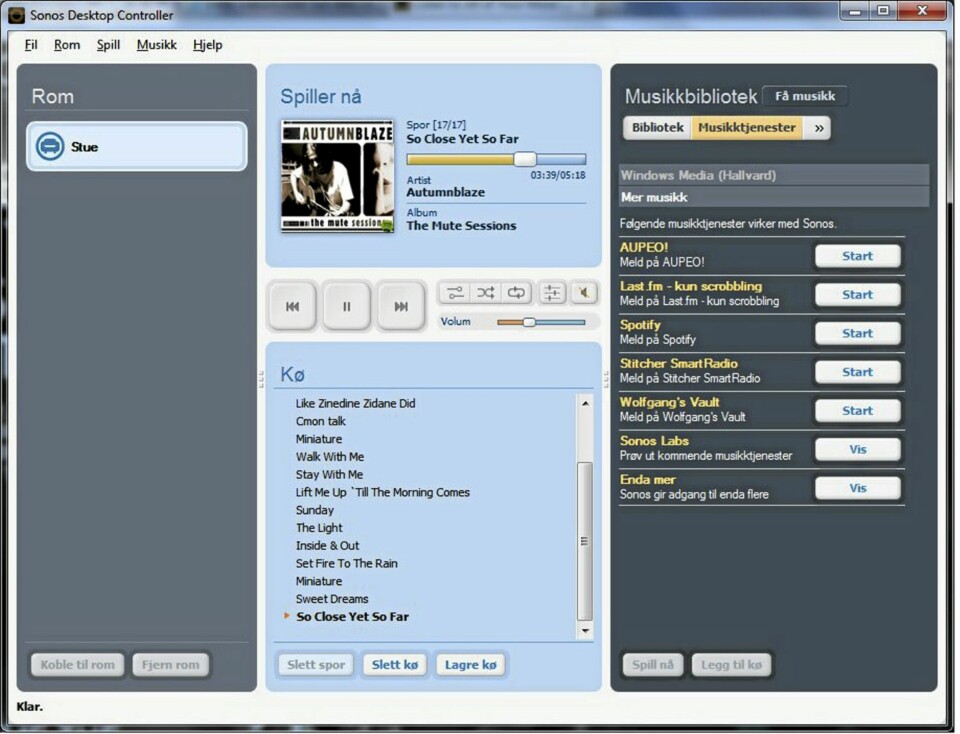Click the Få musikk button
The image size is (960, 734).
[805, 96]
